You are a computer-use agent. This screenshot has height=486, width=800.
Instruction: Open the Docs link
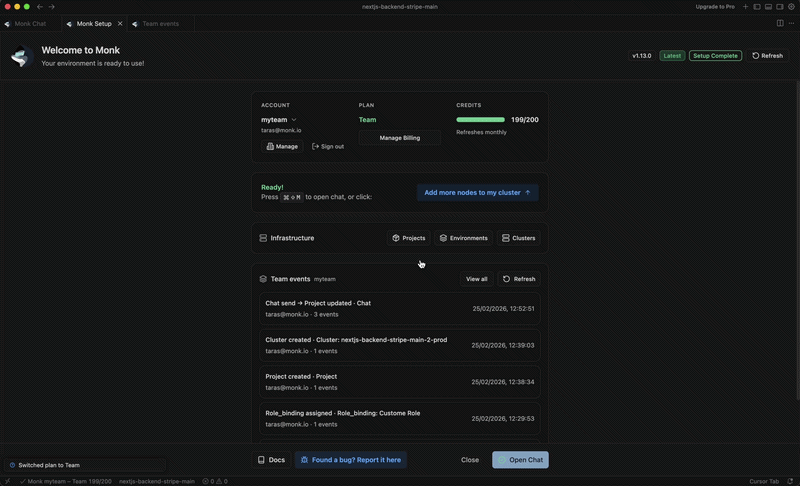271,460
